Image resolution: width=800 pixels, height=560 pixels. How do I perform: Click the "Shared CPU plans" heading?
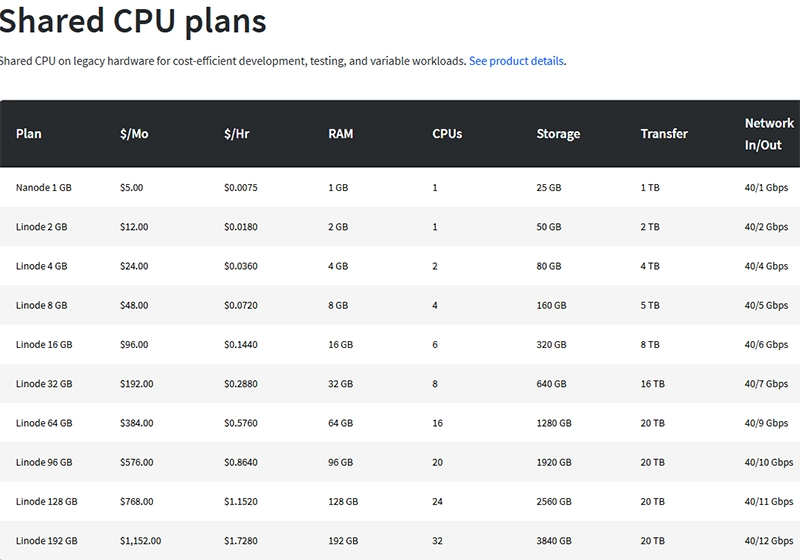[133, 20]
